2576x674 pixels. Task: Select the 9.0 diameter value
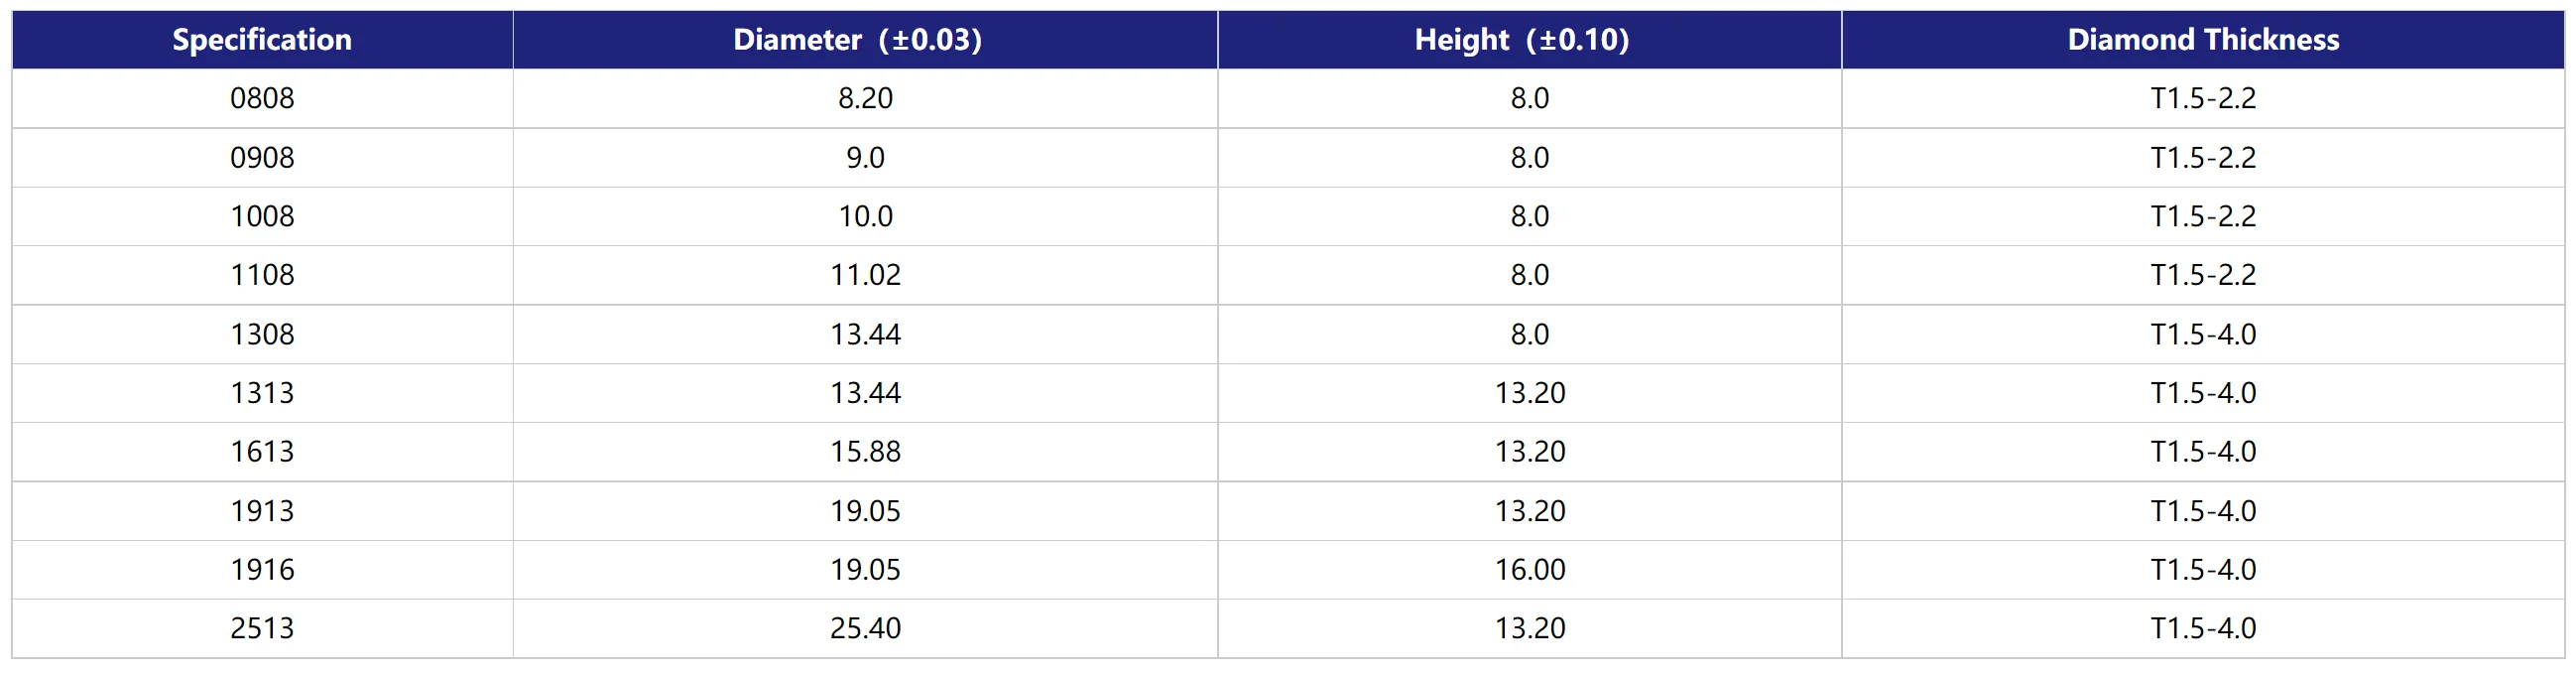coord(865,158)
